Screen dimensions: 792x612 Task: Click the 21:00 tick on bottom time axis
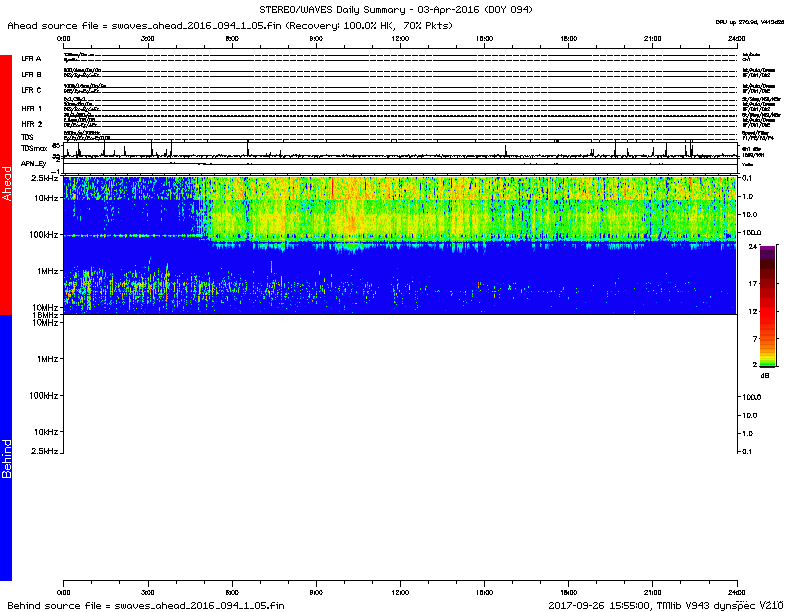click(x=653, y=590)
